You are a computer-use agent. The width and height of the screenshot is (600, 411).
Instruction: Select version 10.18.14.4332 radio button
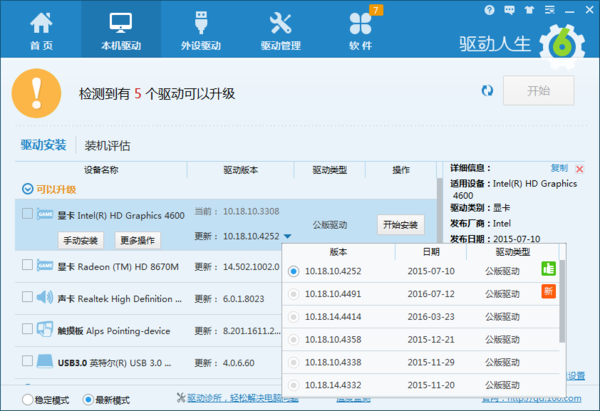pyautogui.click(x=293, y=385)
